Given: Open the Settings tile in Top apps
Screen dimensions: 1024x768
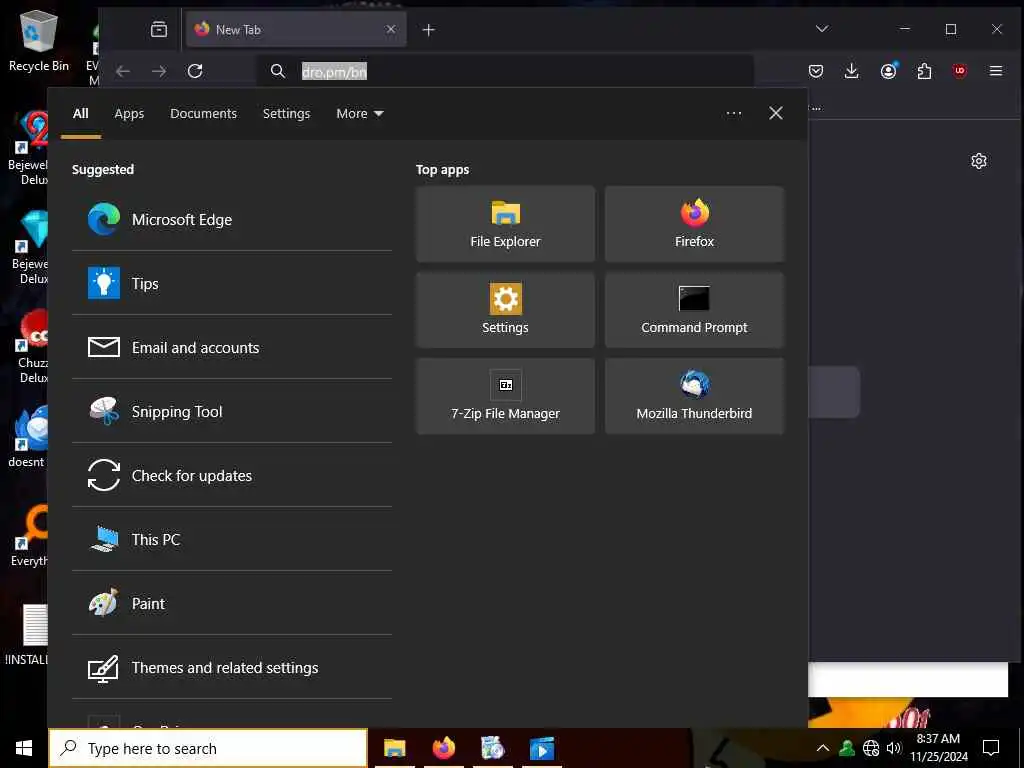Looking at the screenshot, I should pos(505,310).
